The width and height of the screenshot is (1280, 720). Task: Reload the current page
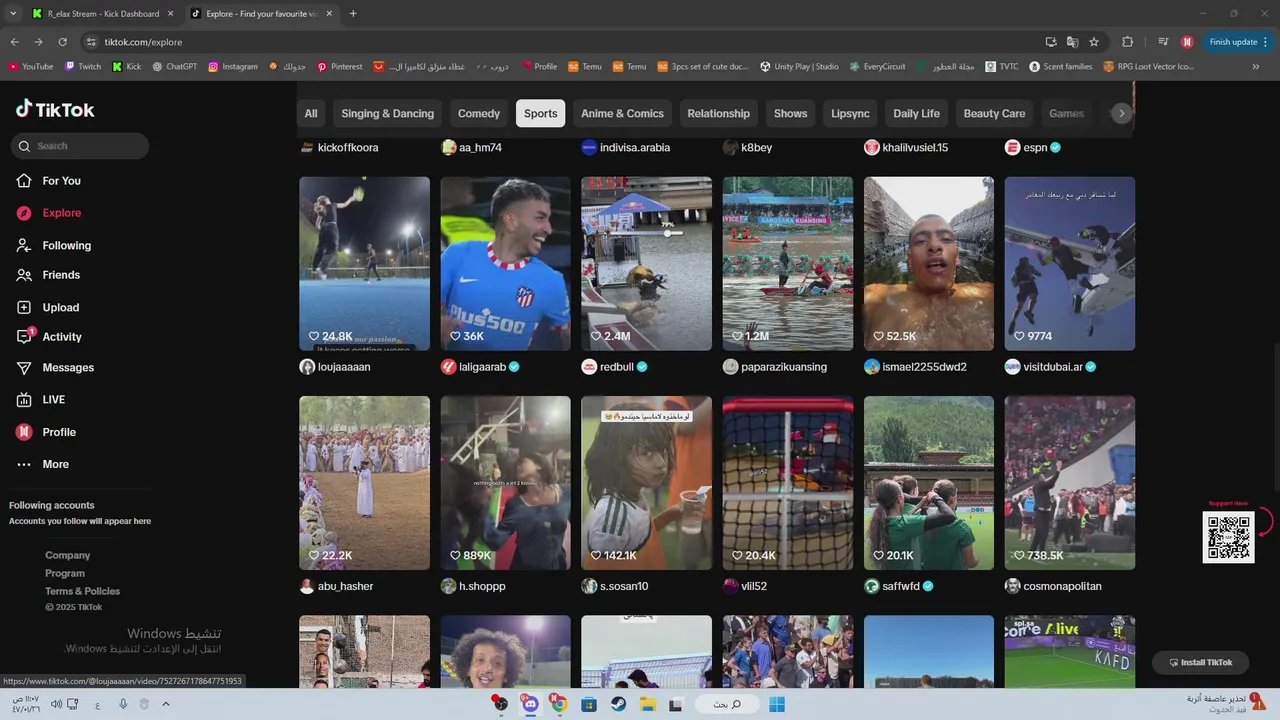click(x=62, y=42)
